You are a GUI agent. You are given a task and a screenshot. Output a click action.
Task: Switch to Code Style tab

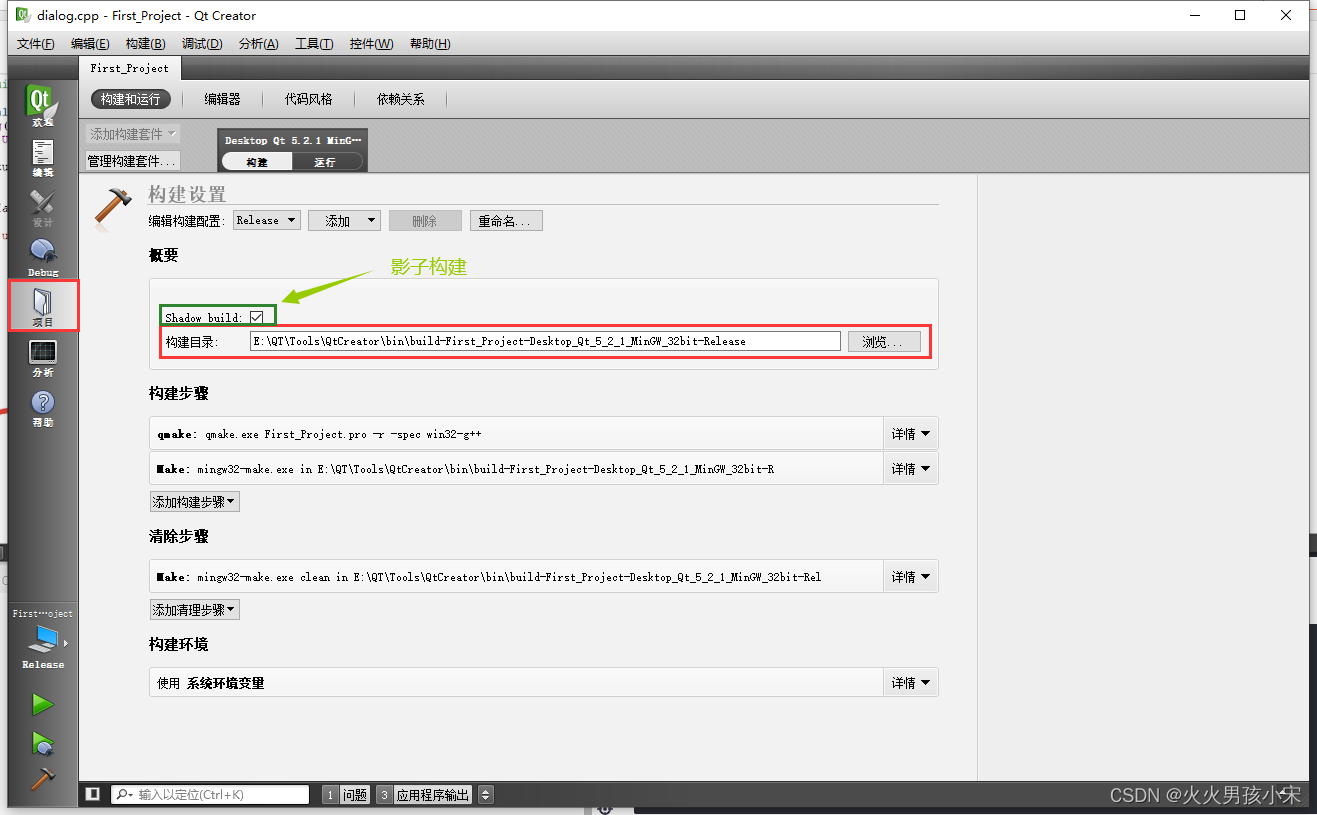(309, 99)
